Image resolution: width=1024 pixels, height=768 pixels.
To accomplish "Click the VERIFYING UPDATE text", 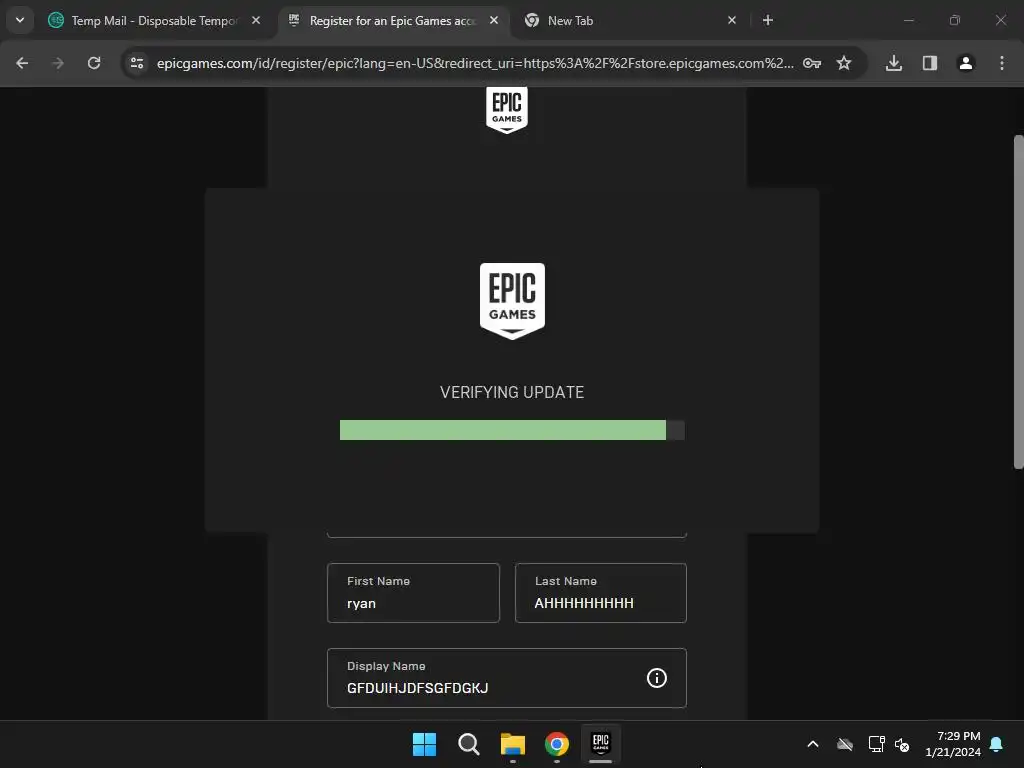I will [512, 392].
